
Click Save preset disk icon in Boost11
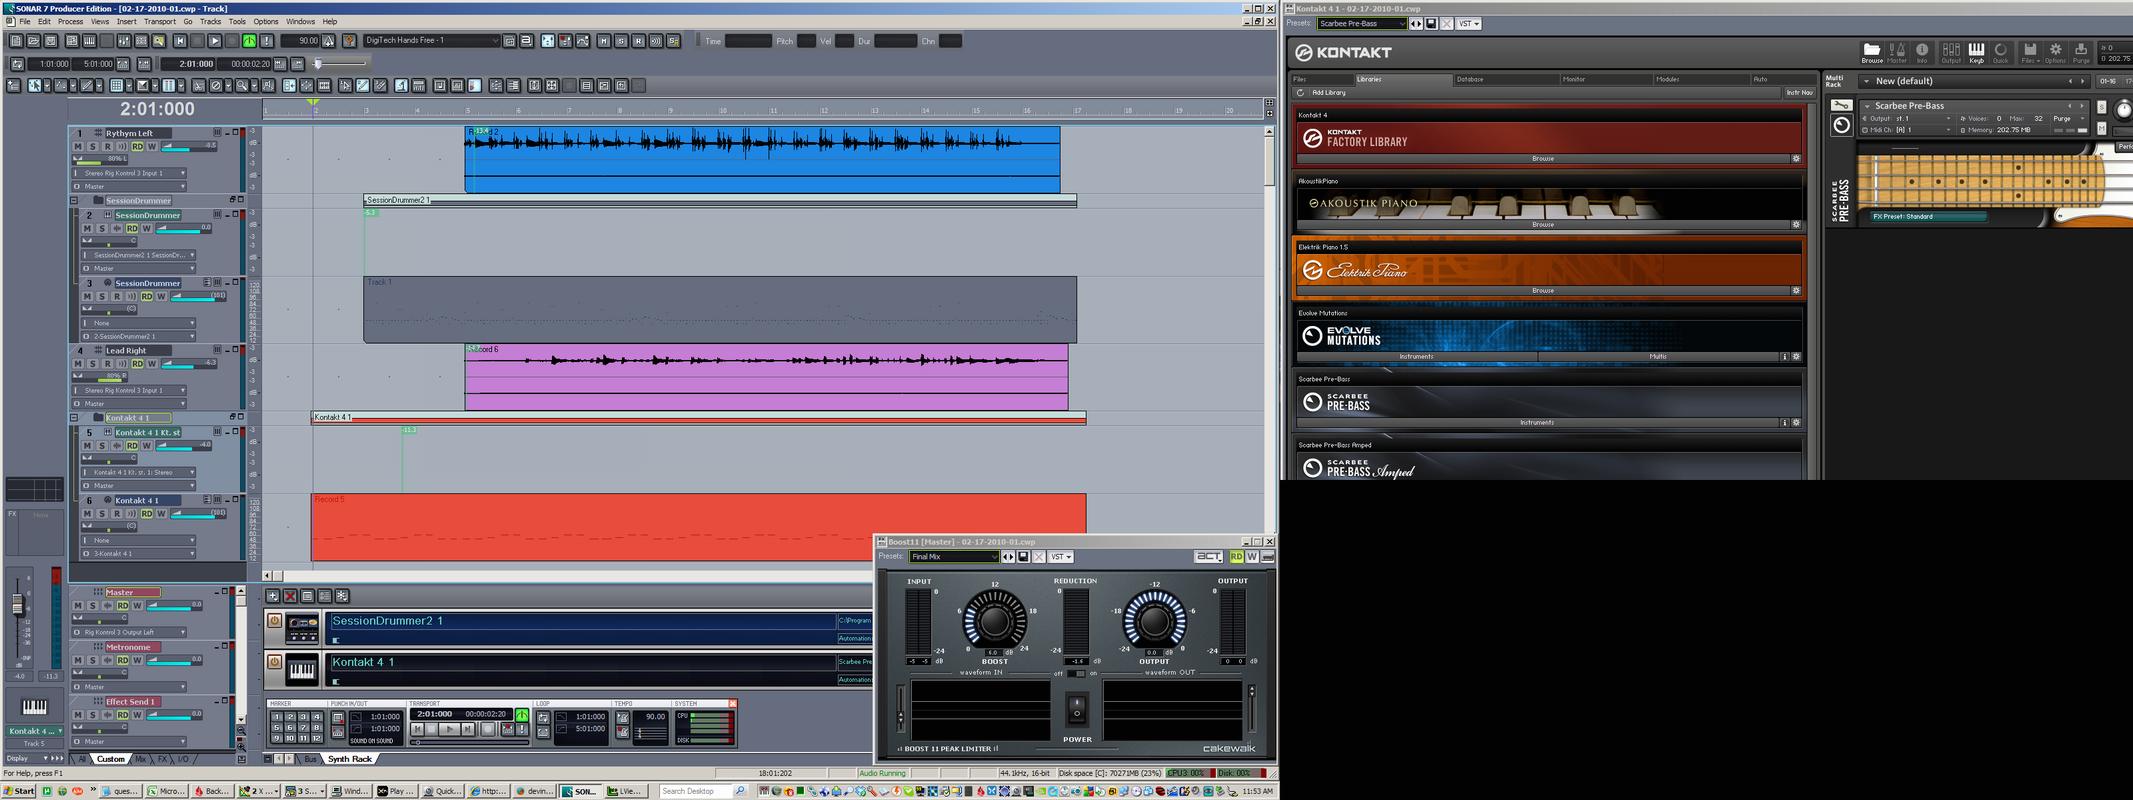[1023, 557]
